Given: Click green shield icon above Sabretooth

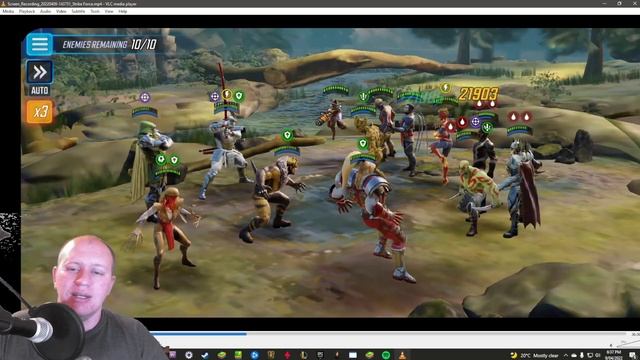Looking at the screenshot, I should [287, 135].
